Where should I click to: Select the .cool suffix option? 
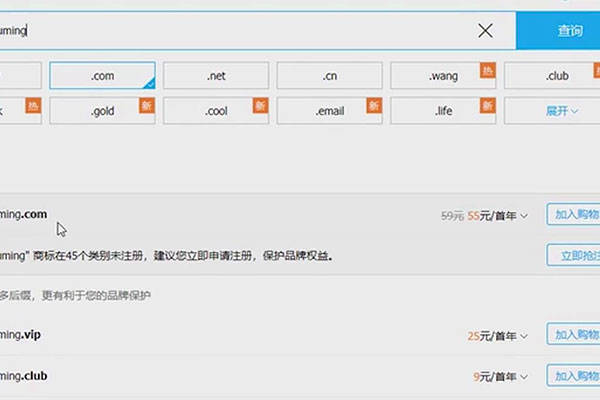216,111
